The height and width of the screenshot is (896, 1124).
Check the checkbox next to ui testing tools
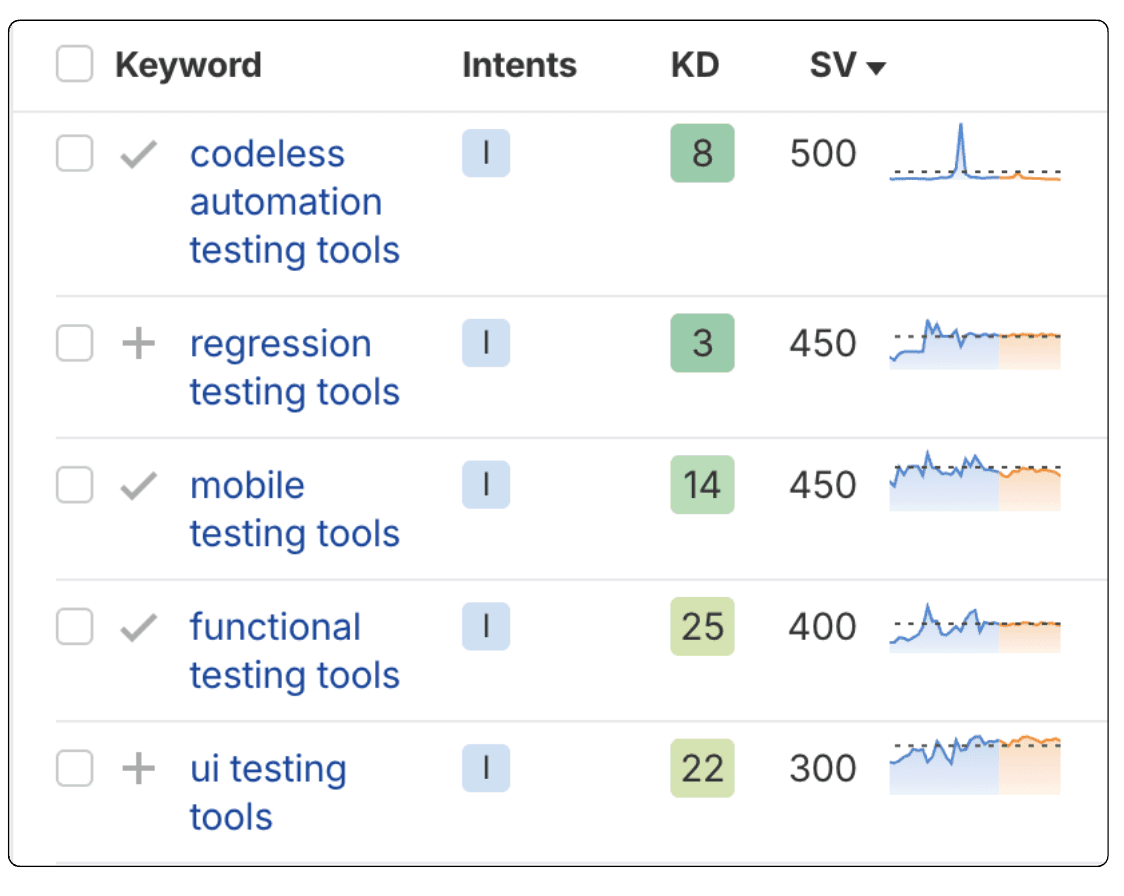click(x=75, y=769)
